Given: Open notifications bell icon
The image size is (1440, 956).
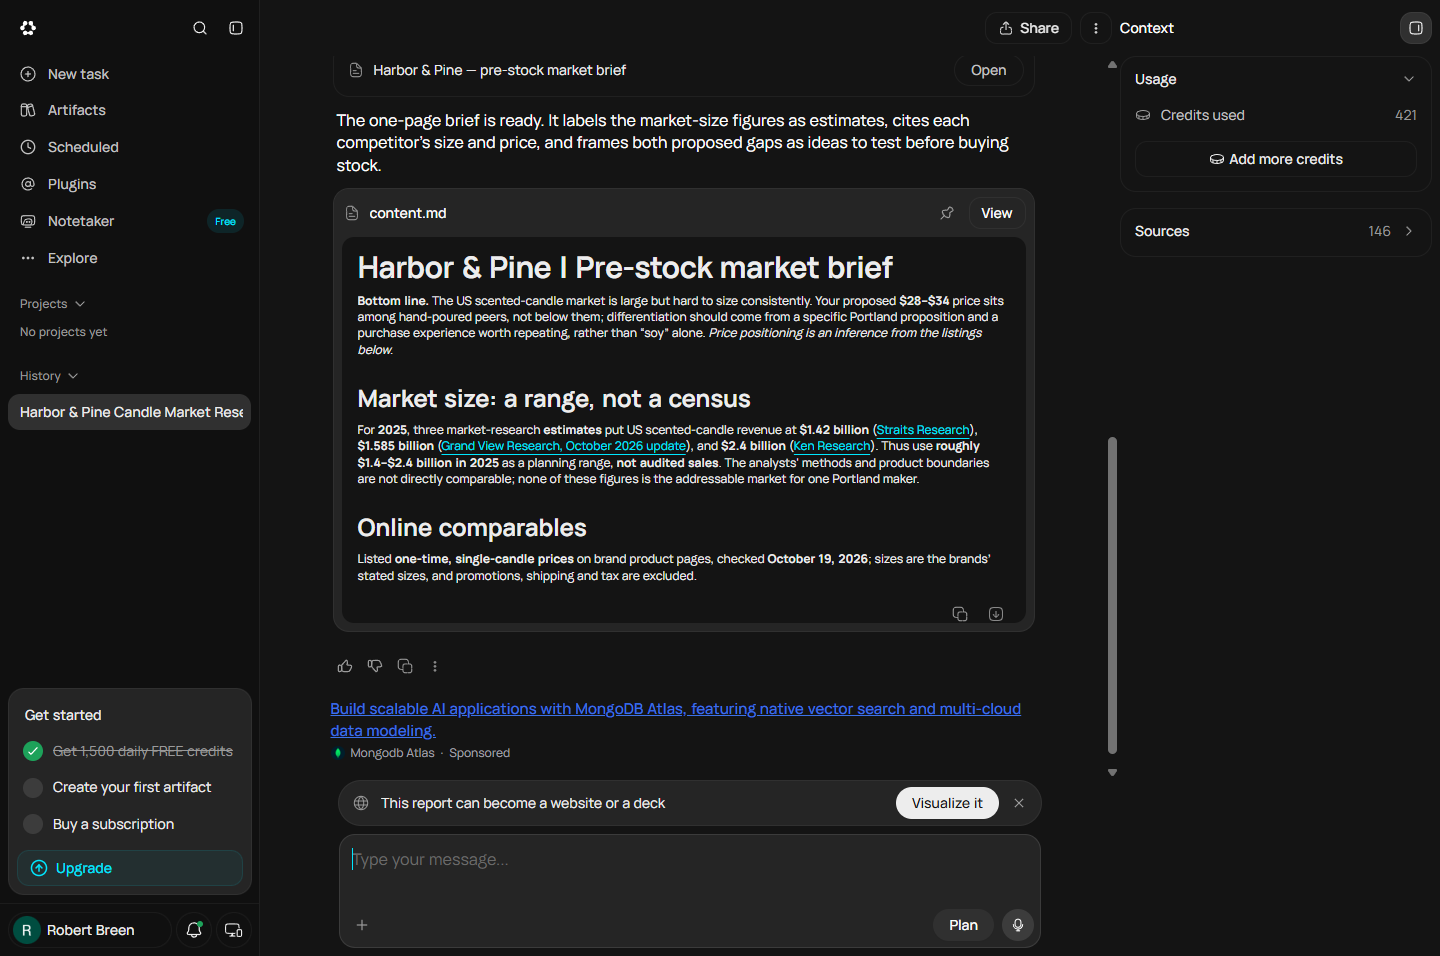Looking at the screenshot, I should click(x=195, y=930).
